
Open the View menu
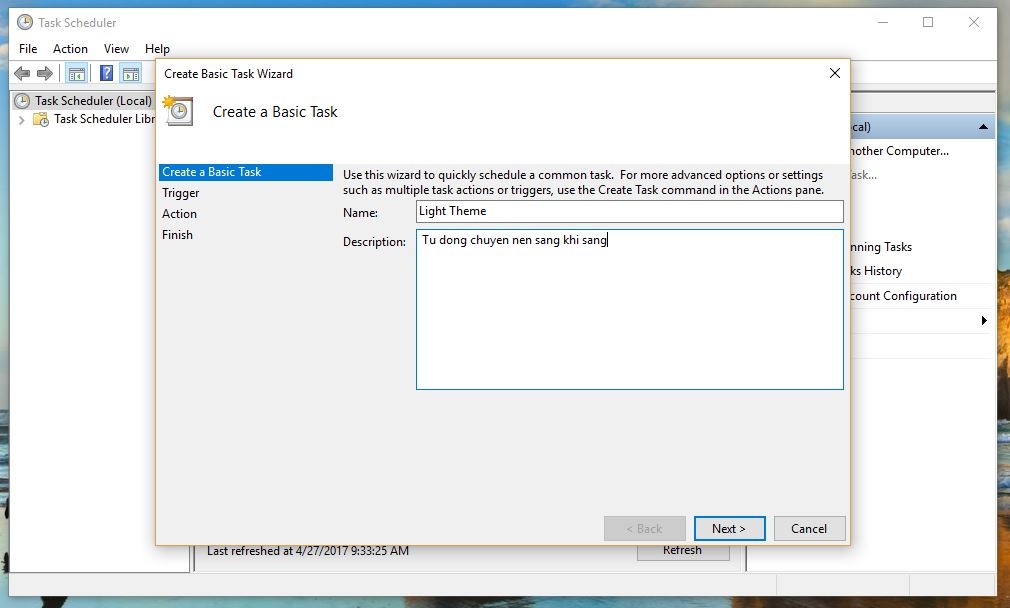click(116, 49)
